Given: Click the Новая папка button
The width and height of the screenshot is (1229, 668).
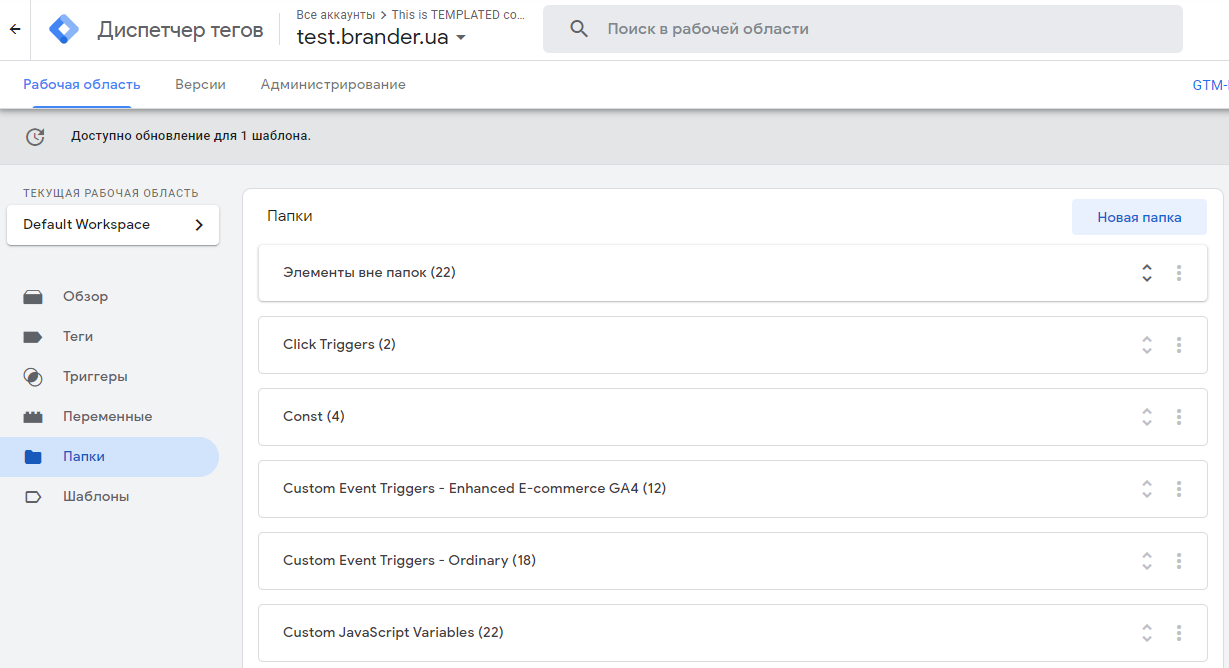Looking at the screenshot, I should [1139, 217].
